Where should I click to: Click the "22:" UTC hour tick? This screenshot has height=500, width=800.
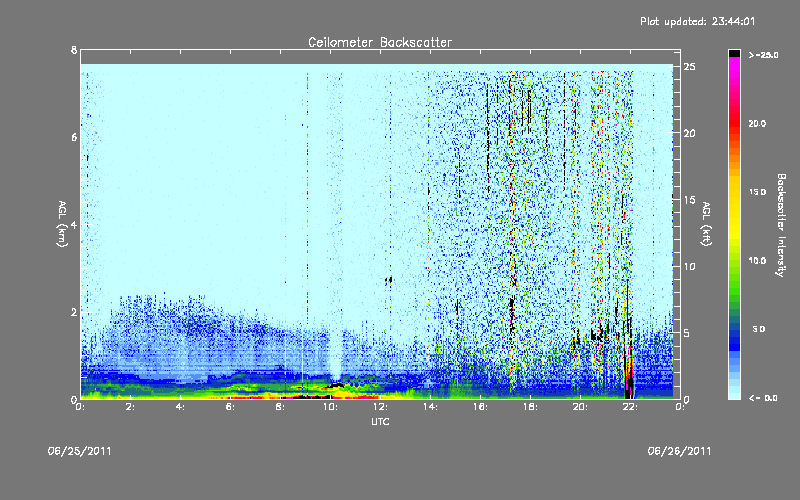[x=631, y=407]
